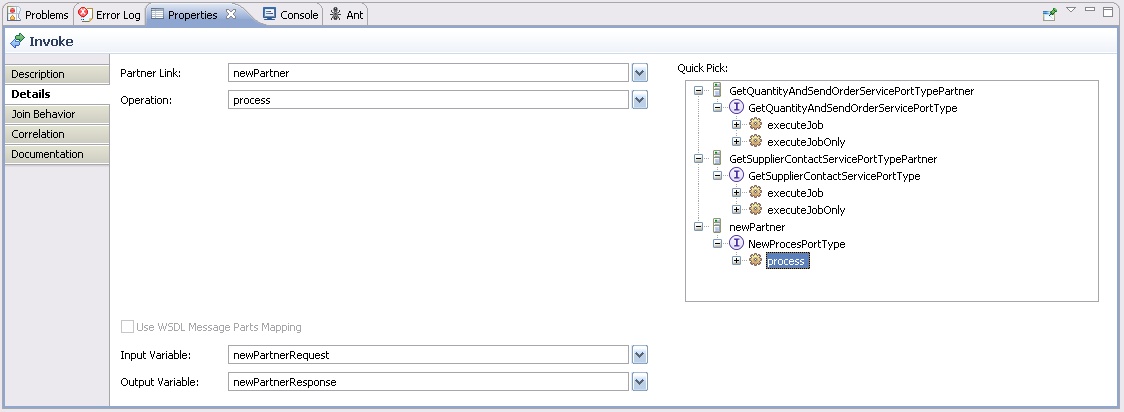Open the Output Variable dropdown arrow
Screen dimensions: 1124x412
[640, 382]
